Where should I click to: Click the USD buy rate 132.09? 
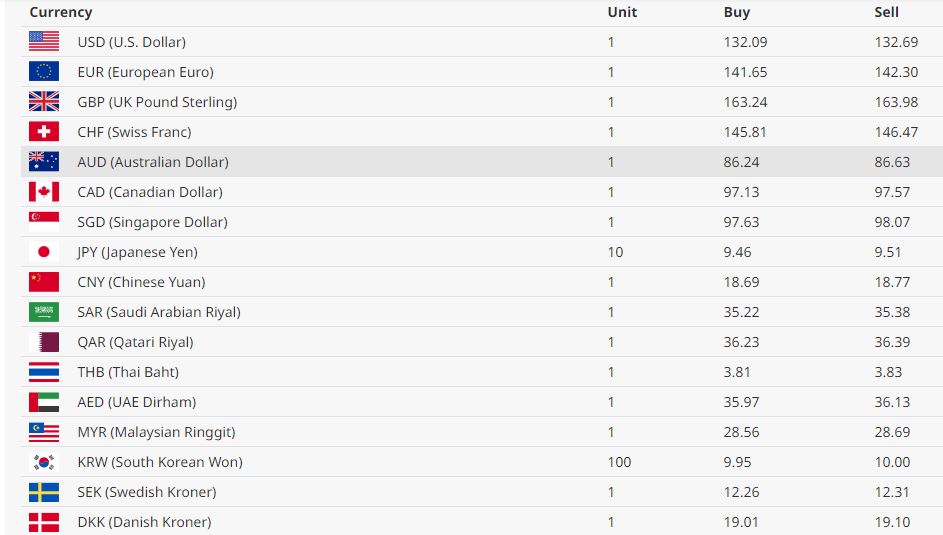[744, 42]
